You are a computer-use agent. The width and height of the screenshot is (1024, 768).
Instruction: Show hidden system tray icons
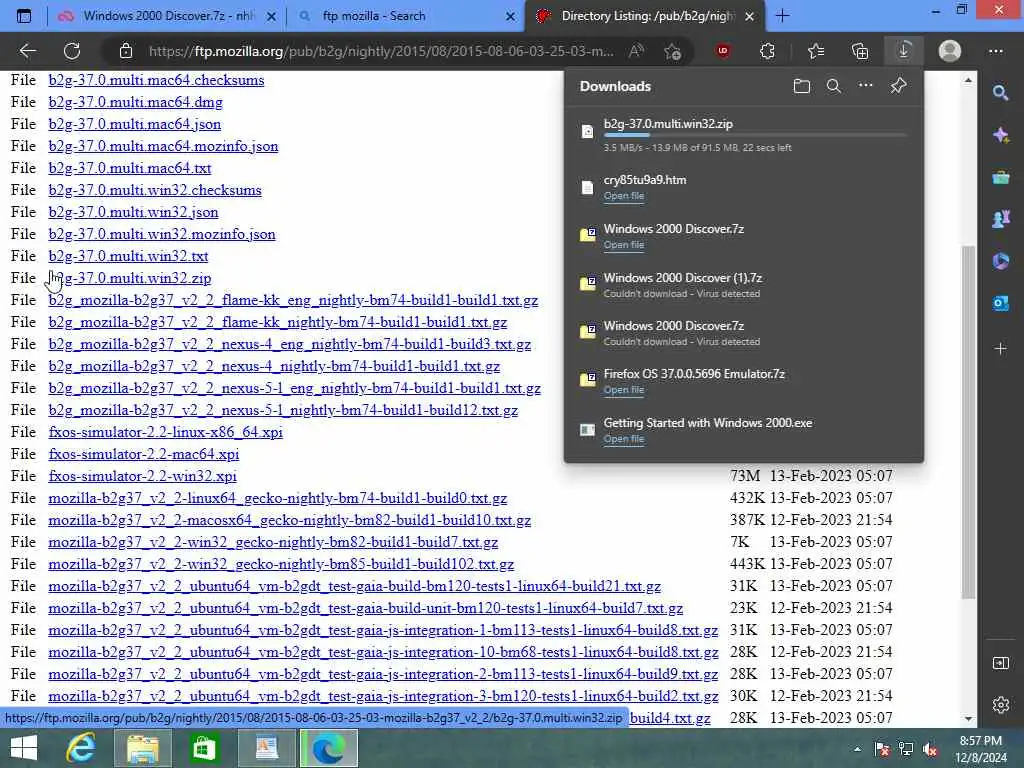[x=857, y=749]
